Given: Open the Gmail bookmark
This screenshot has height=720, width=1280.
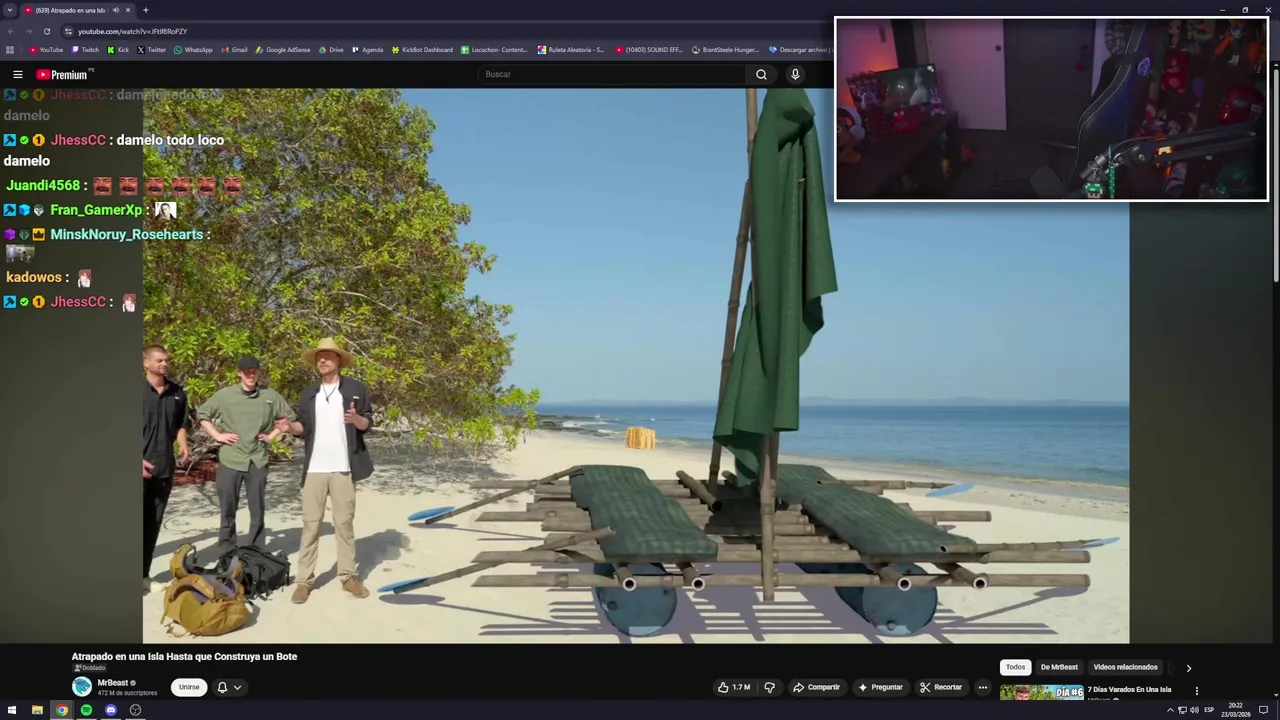Looking at the screenshot, I should point(234,50).
